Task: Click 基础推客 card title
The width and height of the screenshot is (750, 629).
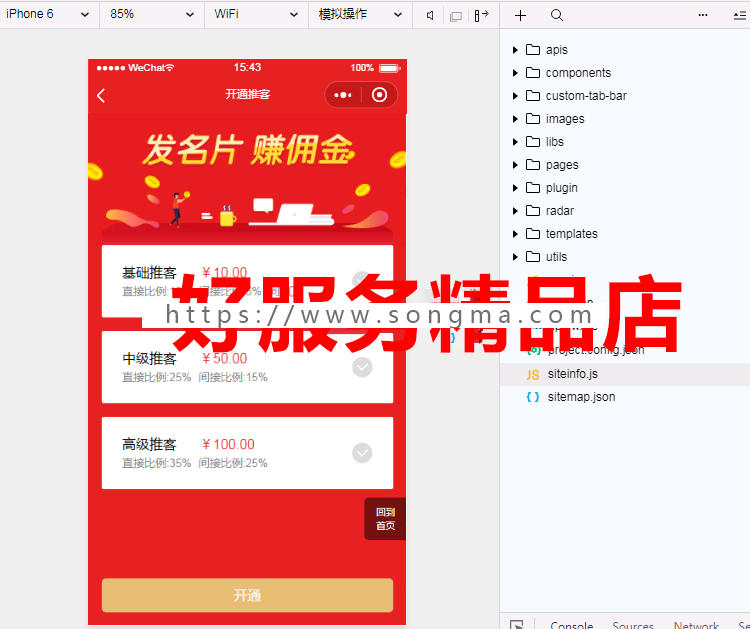Action: pos(149,273)
